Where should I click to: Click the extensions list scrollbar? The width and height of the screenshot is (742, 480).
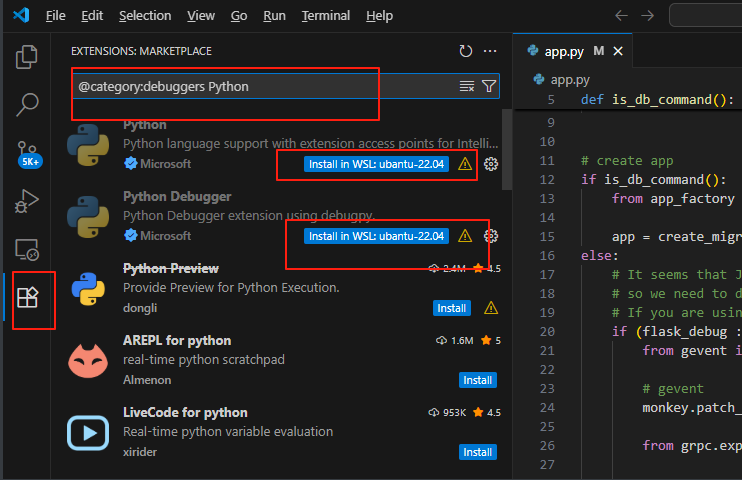(507, 150)
